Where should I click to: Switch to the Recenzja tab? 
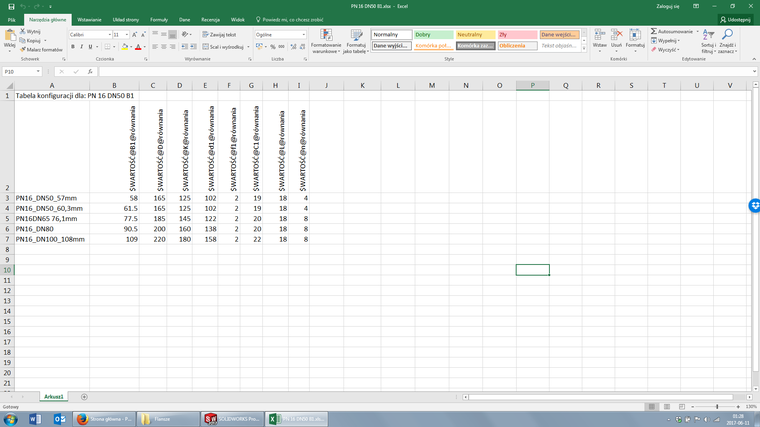pos(210,20)
